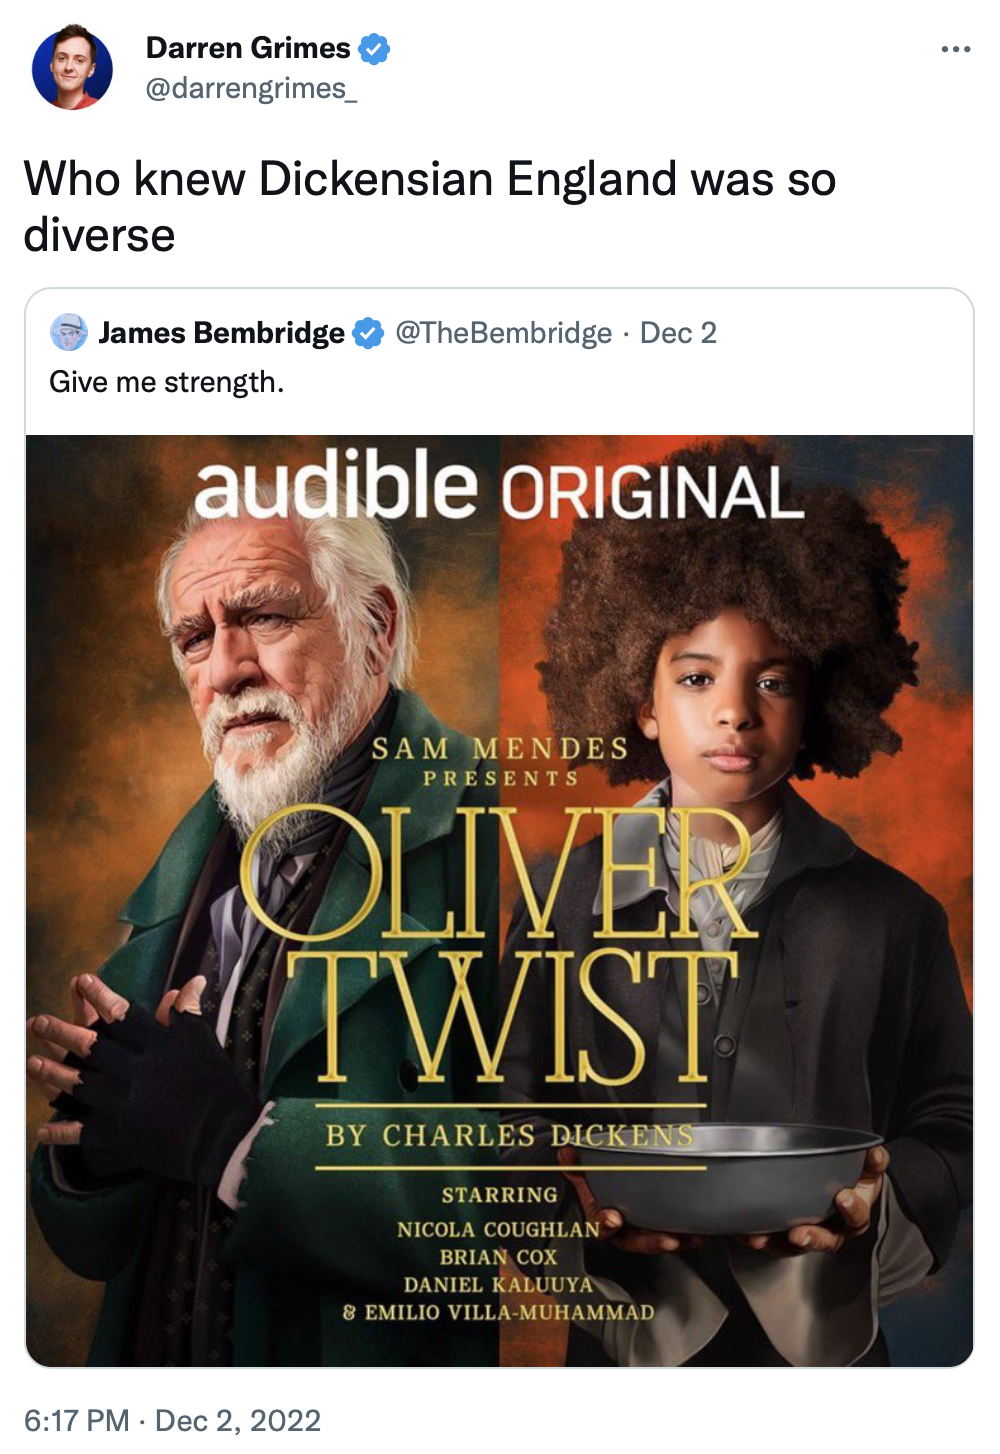Click the By Charles Dickens line on the poster
Image resolution: width=1000 pixels, height=1454 pixels.
[x=510, y=1136]
